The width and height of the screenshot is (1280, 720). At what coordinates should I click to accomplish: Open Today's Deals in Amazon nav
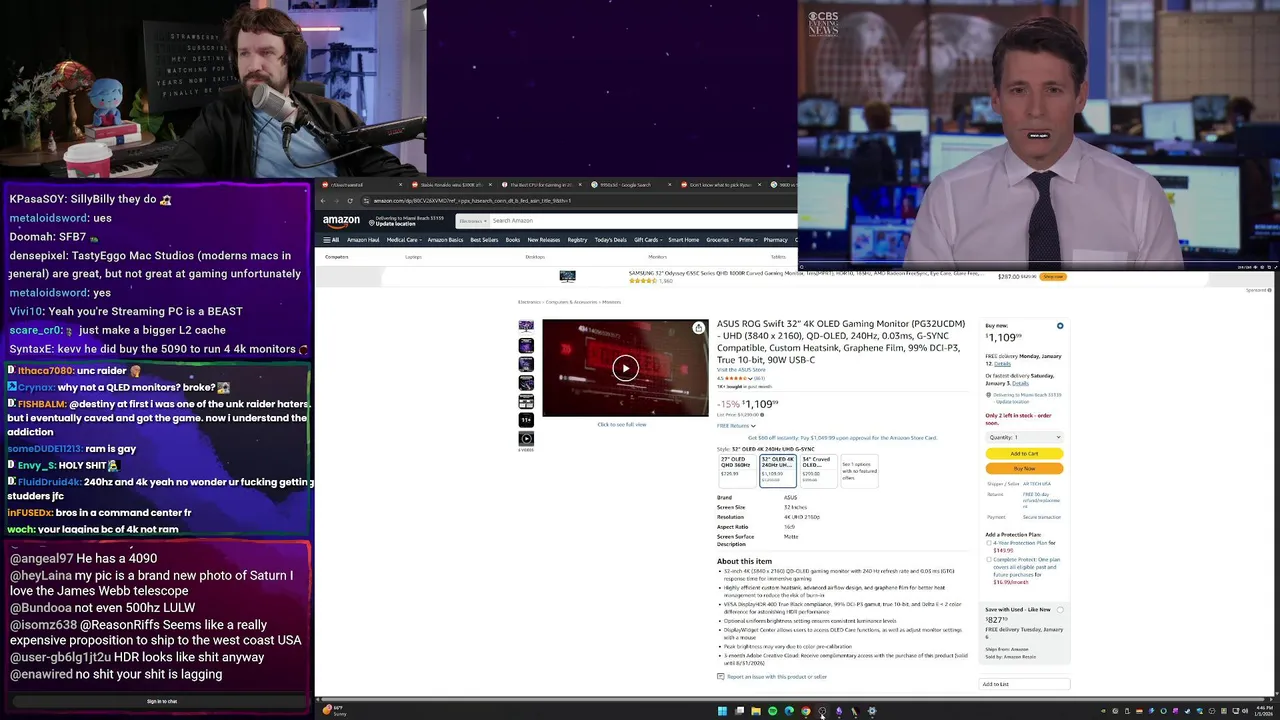point(610,240)
